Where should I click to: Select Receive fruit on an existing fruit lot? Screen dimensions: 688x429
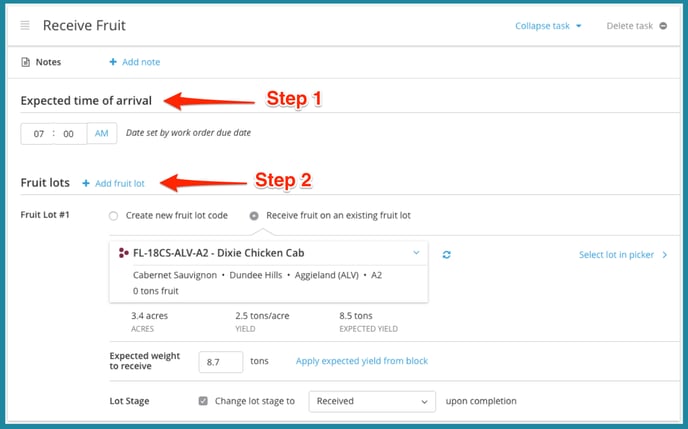coord(254,216)
